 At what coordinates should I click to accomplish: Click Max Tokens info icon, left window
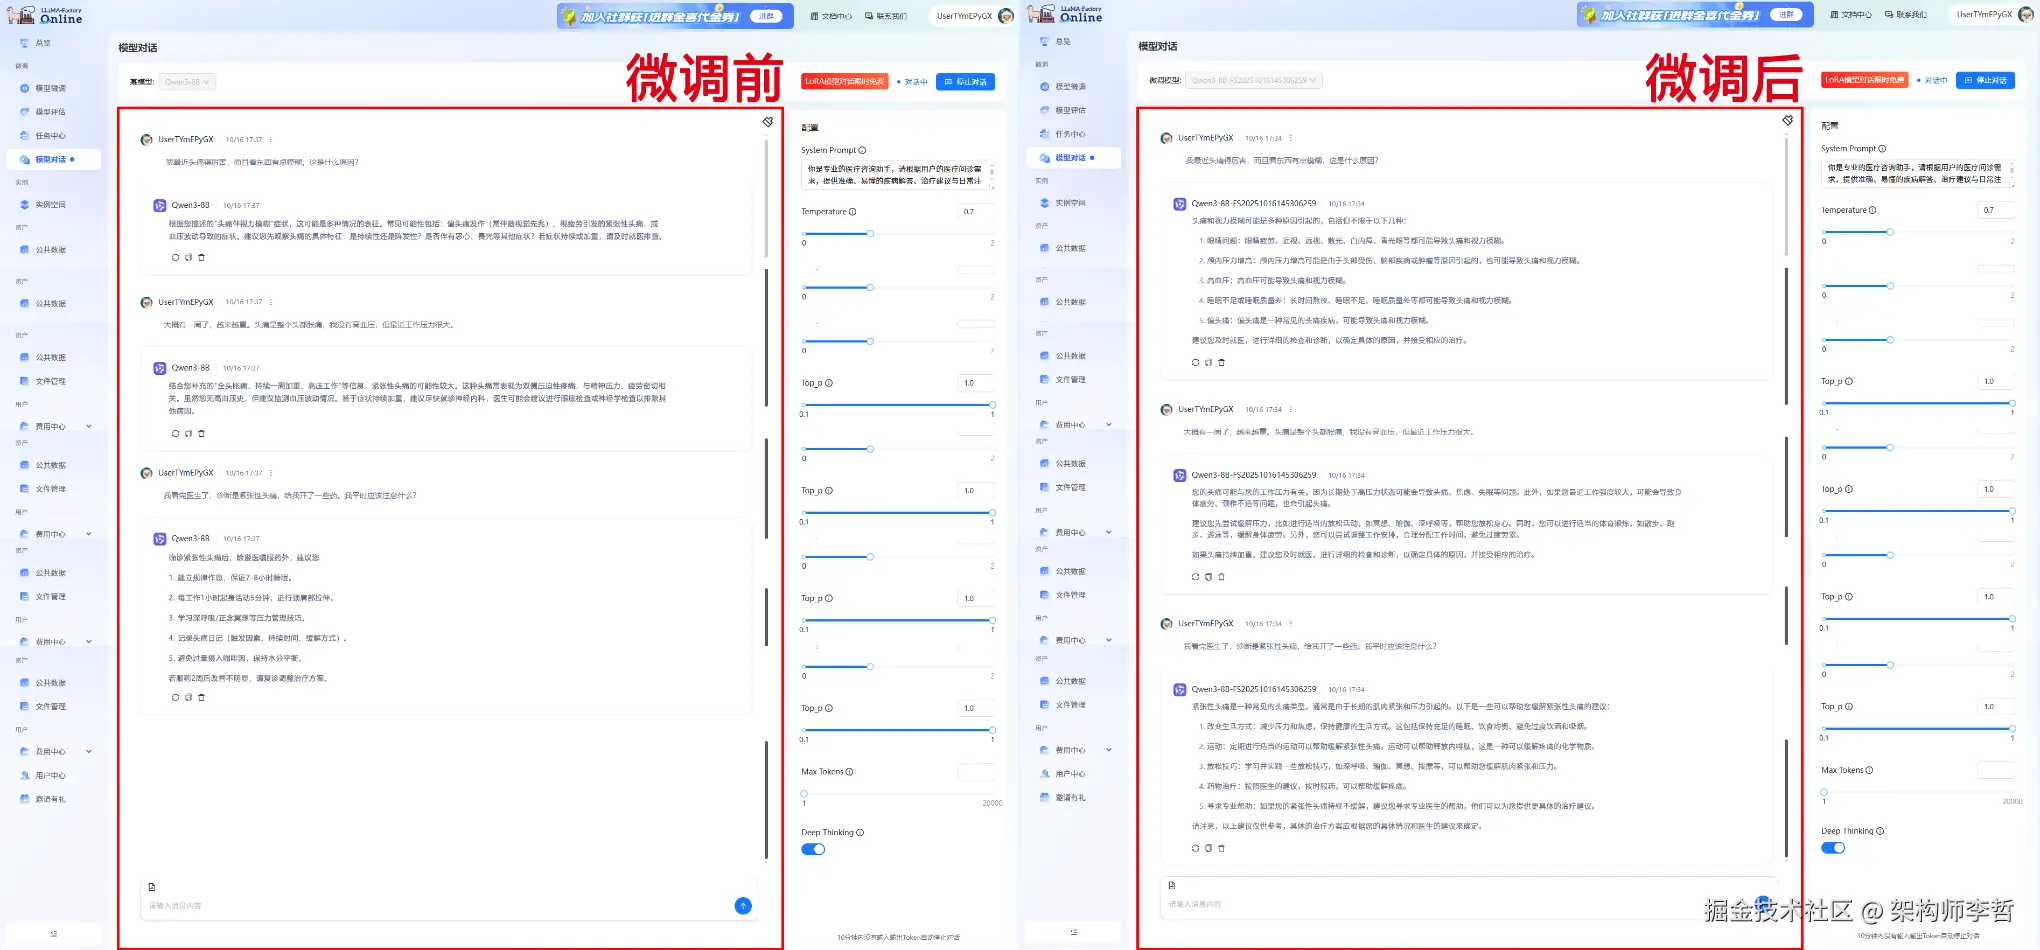[850, 772]
